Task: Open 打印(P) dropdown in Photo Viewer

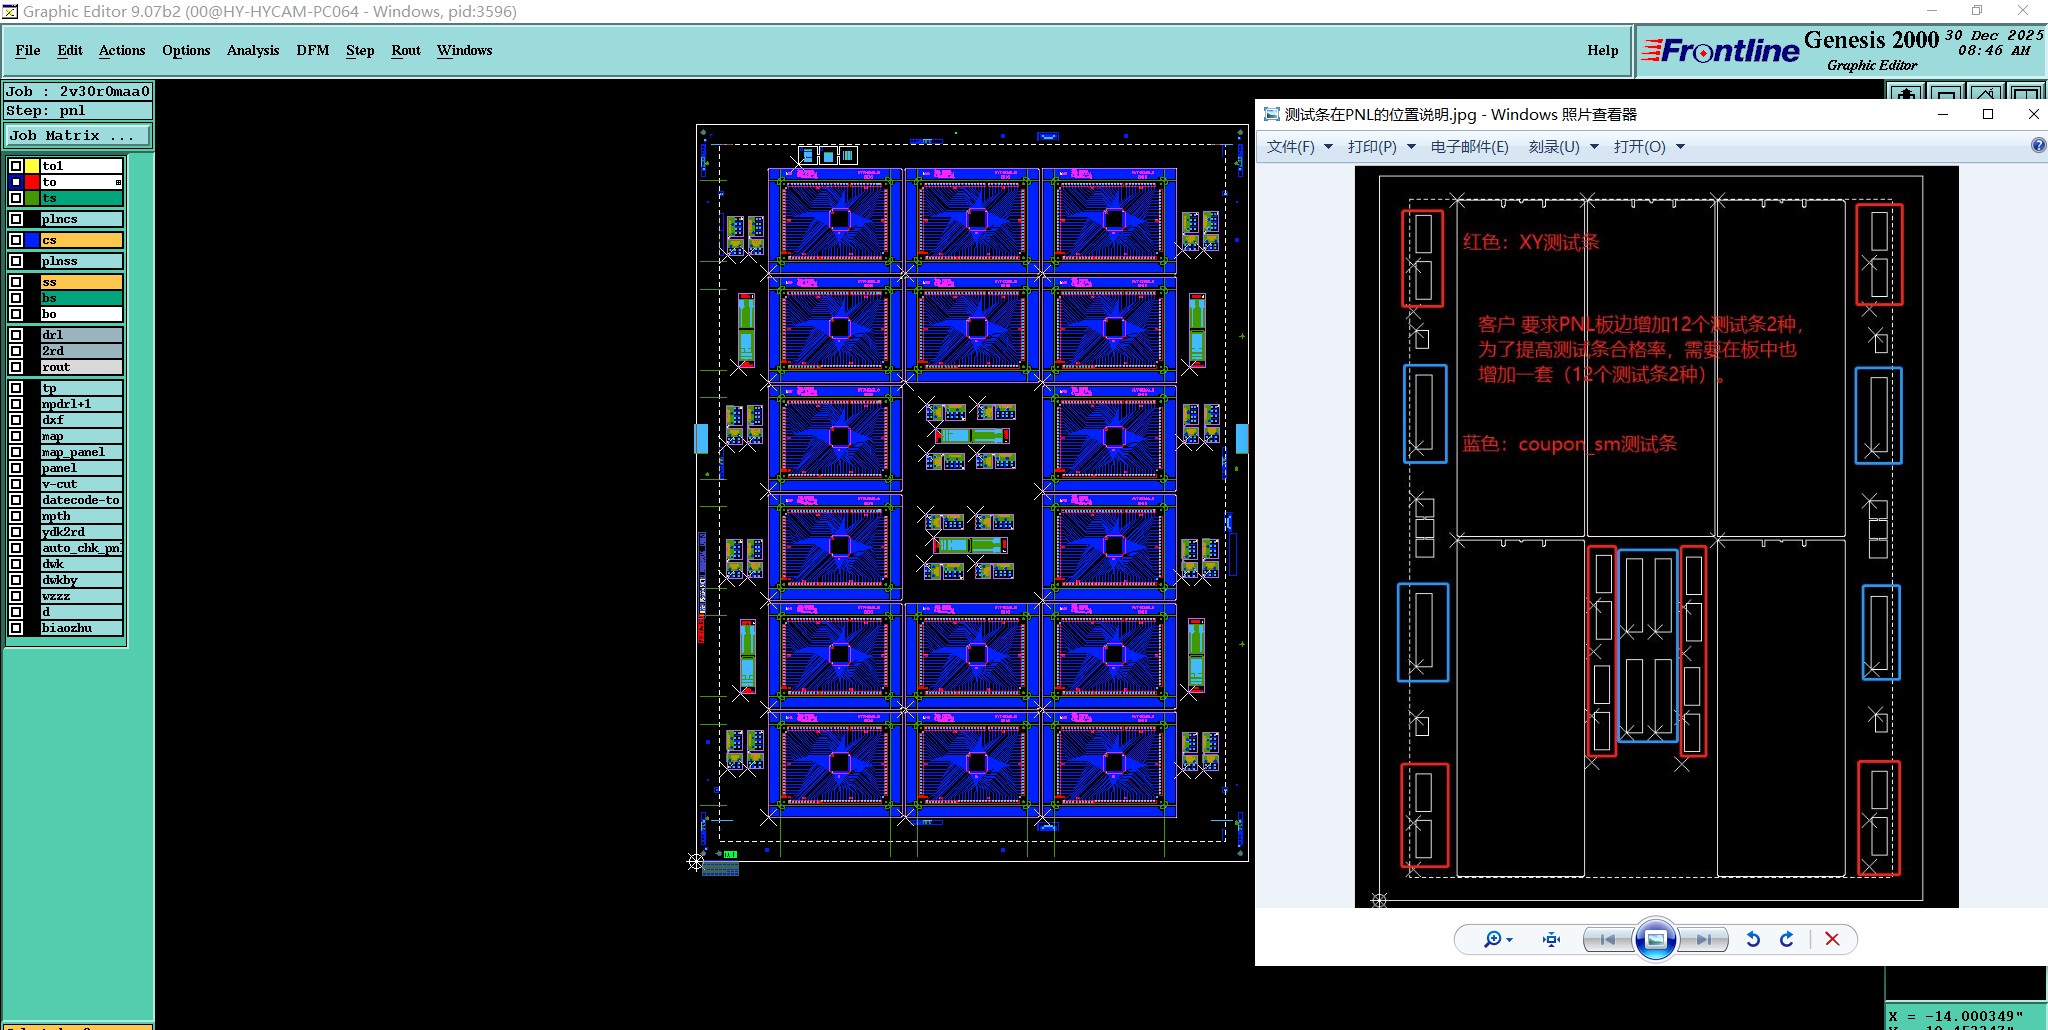Action: pos(1381,147)
